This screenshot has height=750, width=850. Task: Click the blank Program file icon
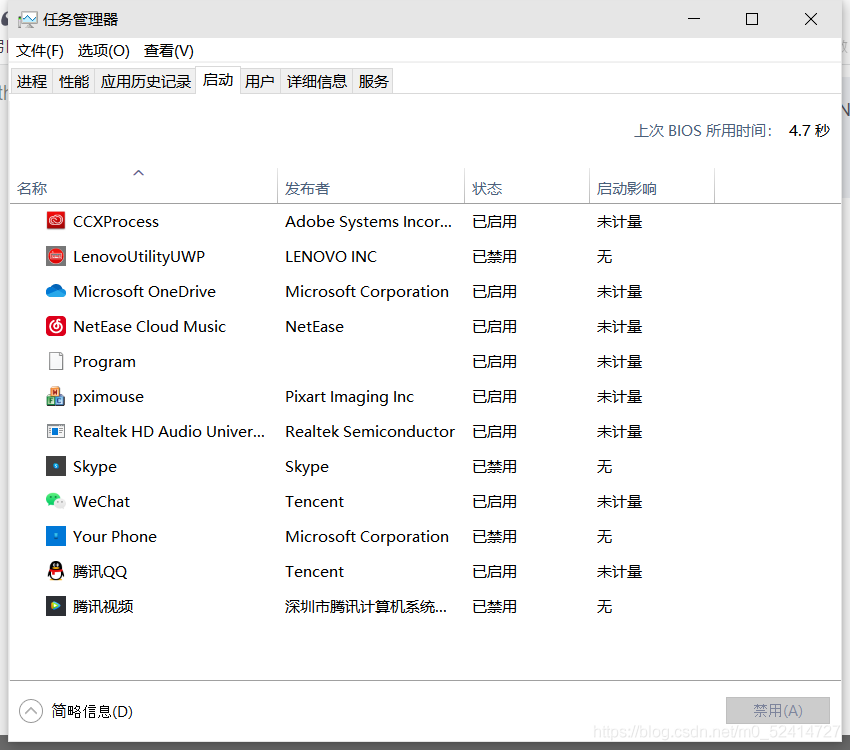[56, 361]
